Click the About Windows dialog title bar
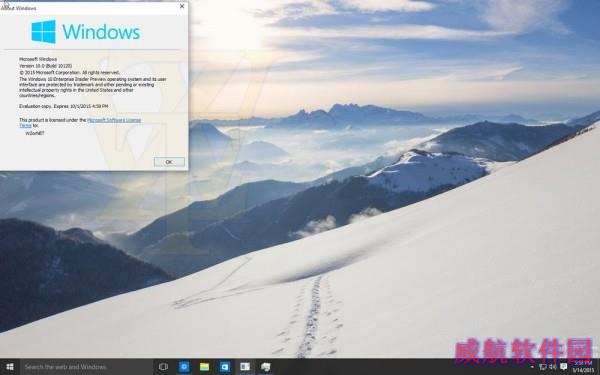 click(x=92, y=7)
